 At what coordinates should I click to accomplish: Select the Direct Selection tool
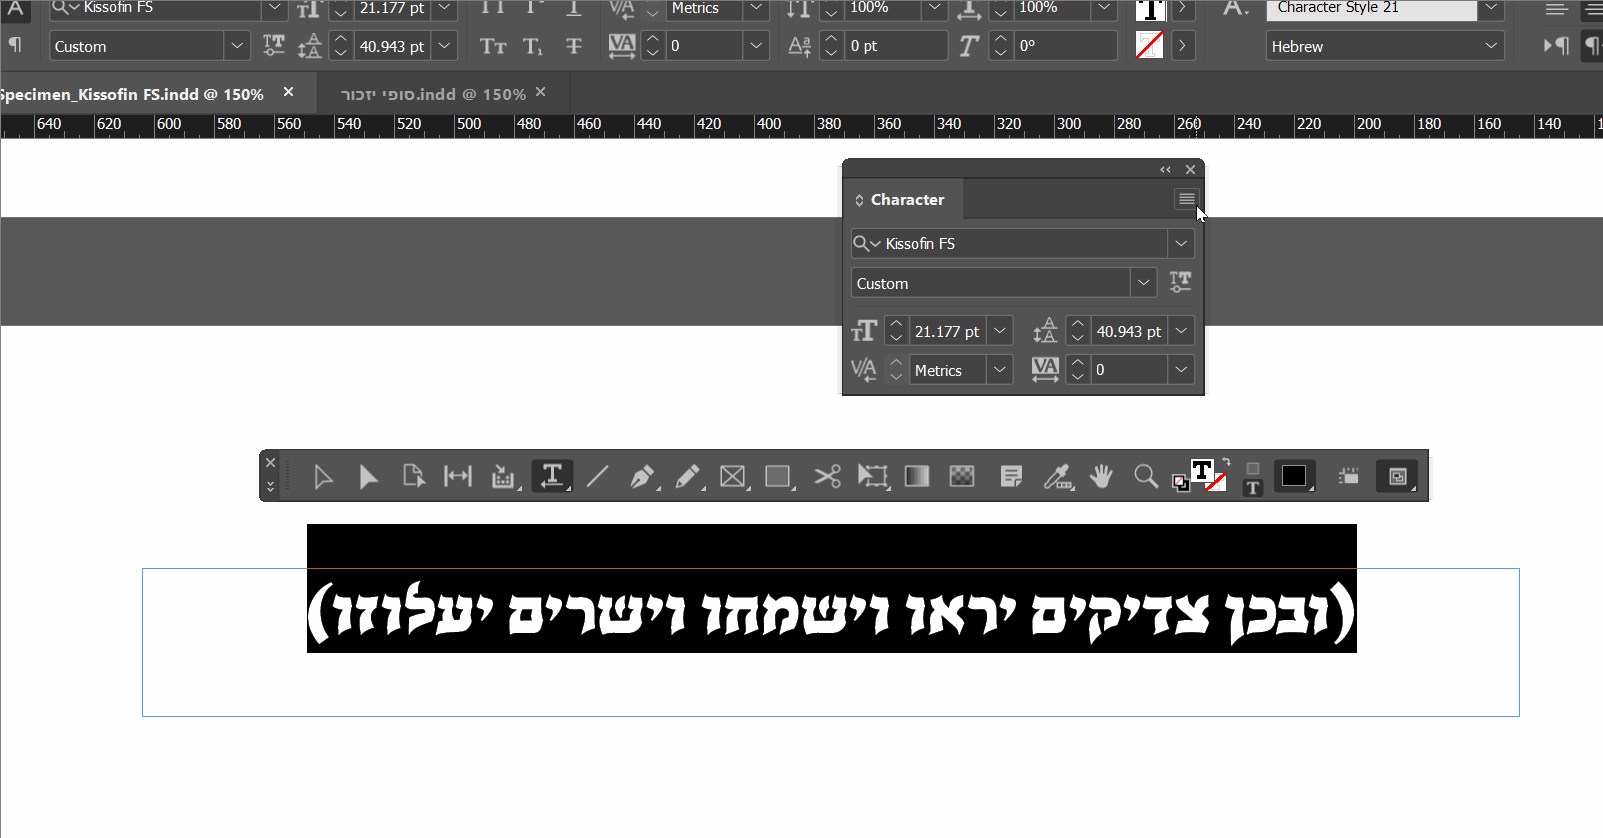point(368,476)
